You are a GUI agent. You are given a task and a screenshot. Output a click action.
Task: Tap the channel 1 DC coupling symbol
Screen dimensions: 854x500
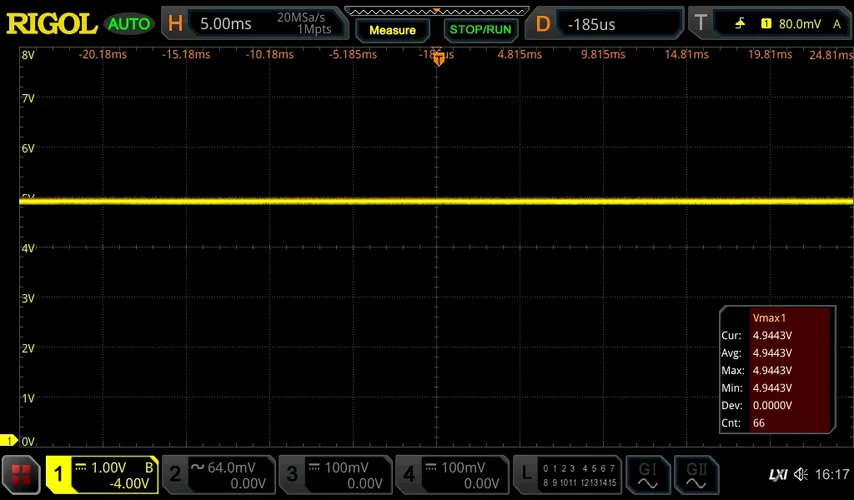tap(81, 467)
